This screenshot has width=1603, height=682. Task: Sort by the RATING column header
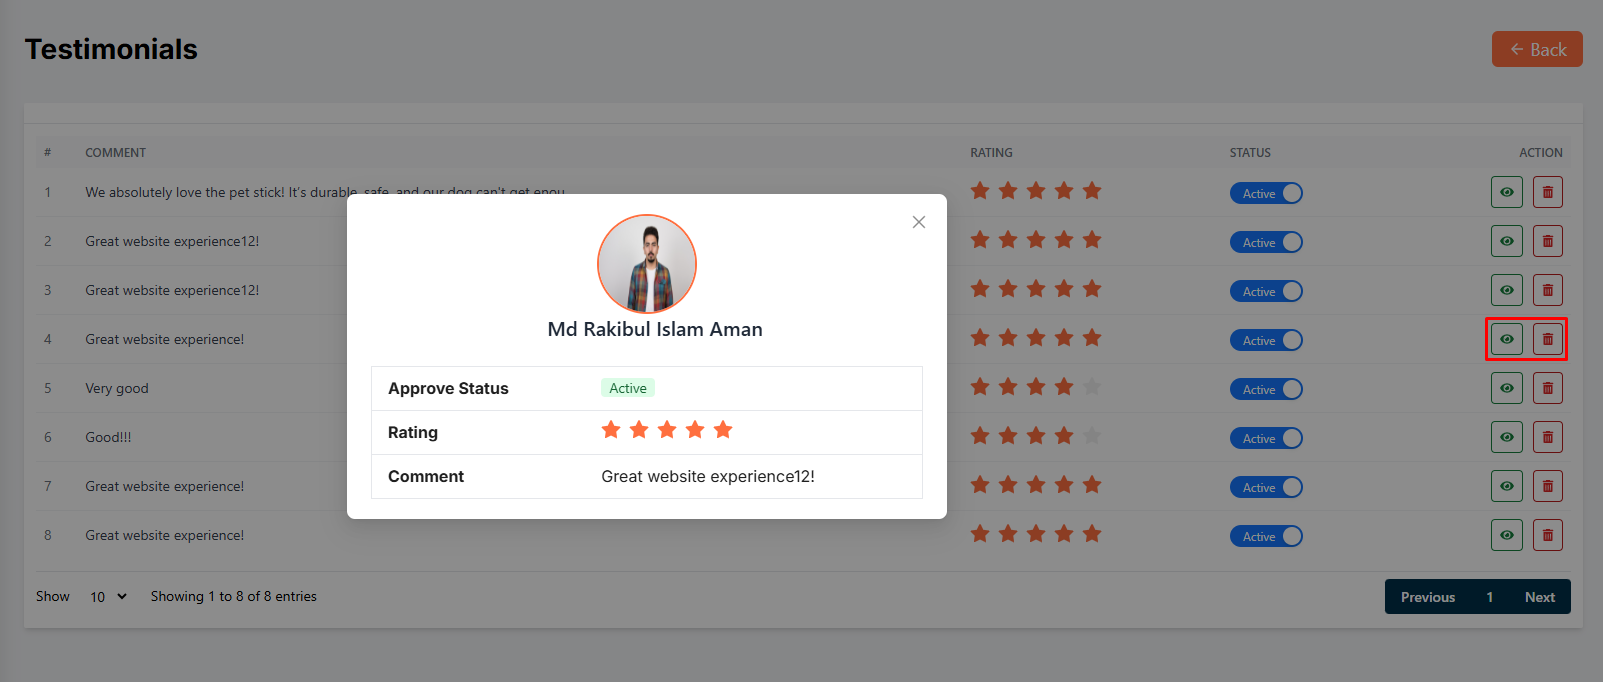pyautogui.click(x=991, y=153)
